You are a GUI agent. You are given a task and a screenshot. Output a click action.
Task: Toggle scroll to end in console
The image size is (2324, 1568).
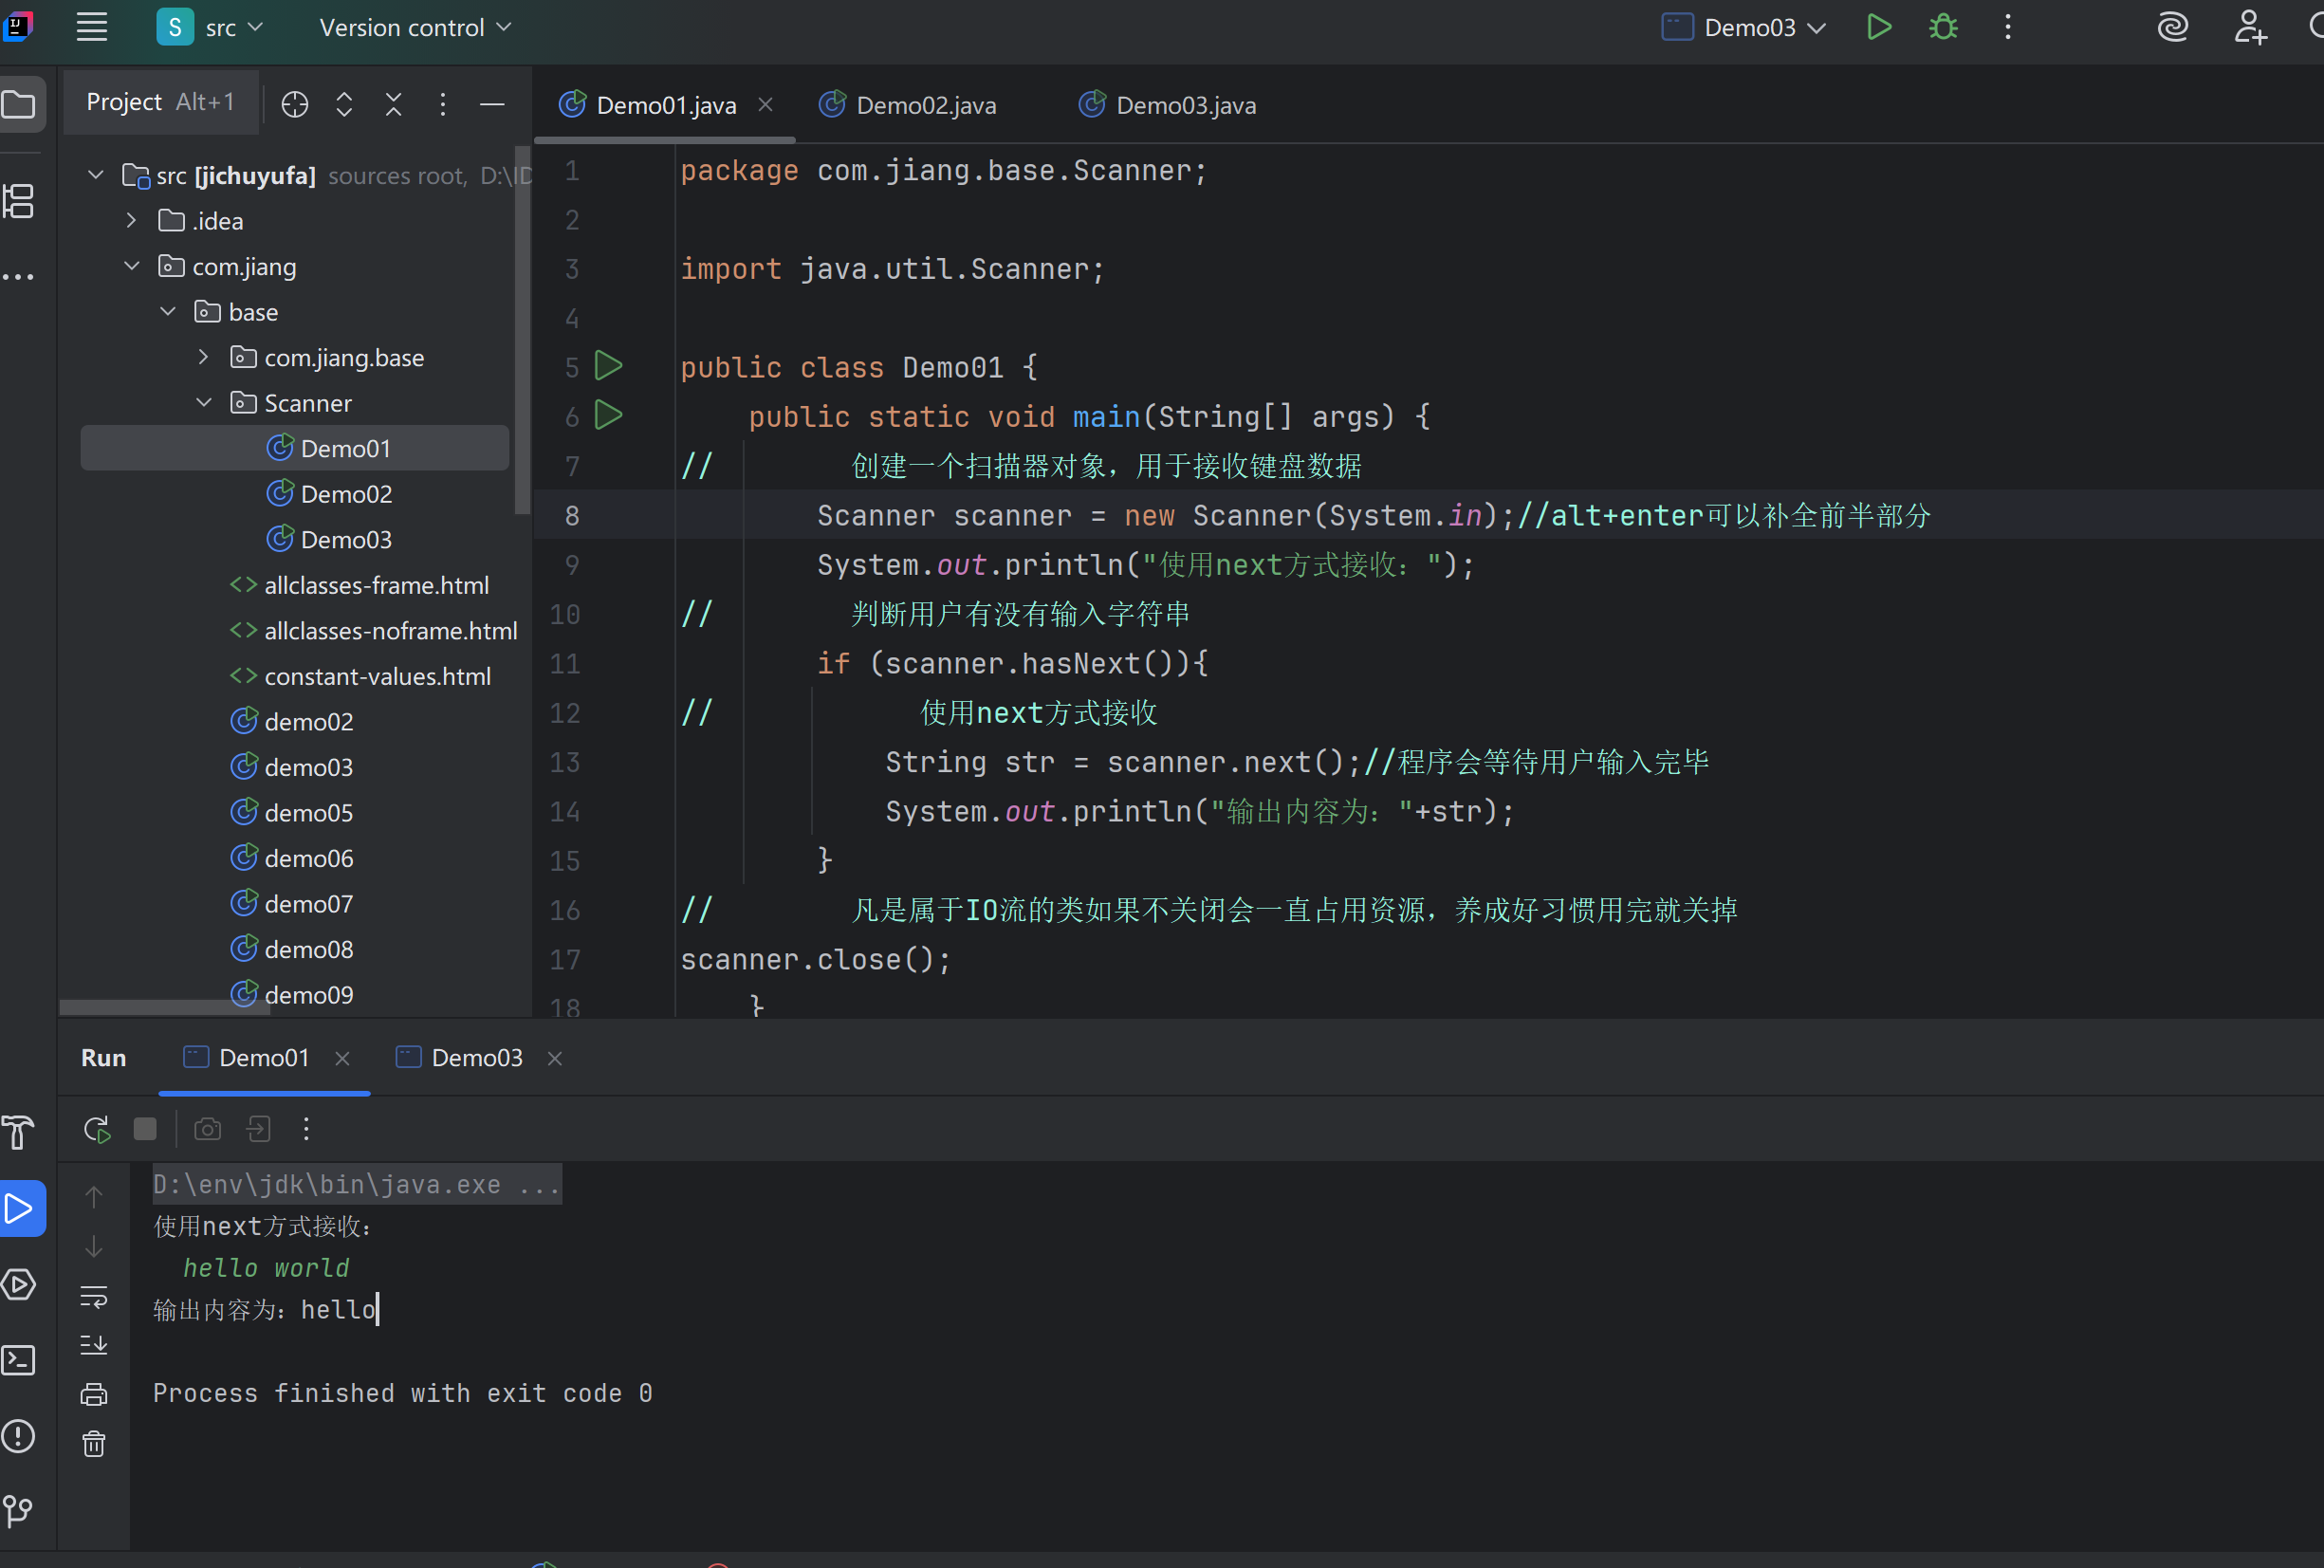click(94, 1345)
